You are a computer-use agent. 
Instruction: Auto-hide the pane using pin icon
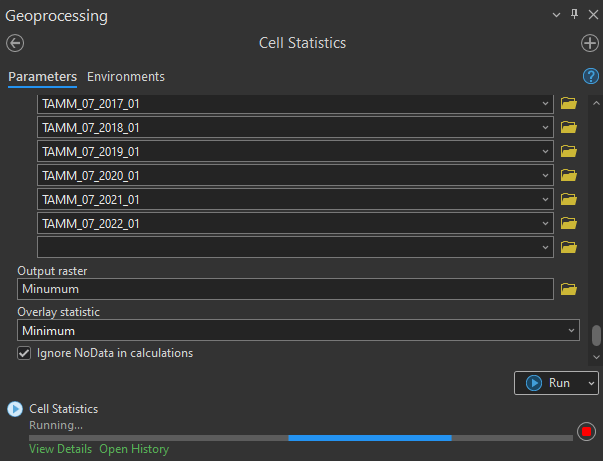pyautogui.click(x=574, y=15)
